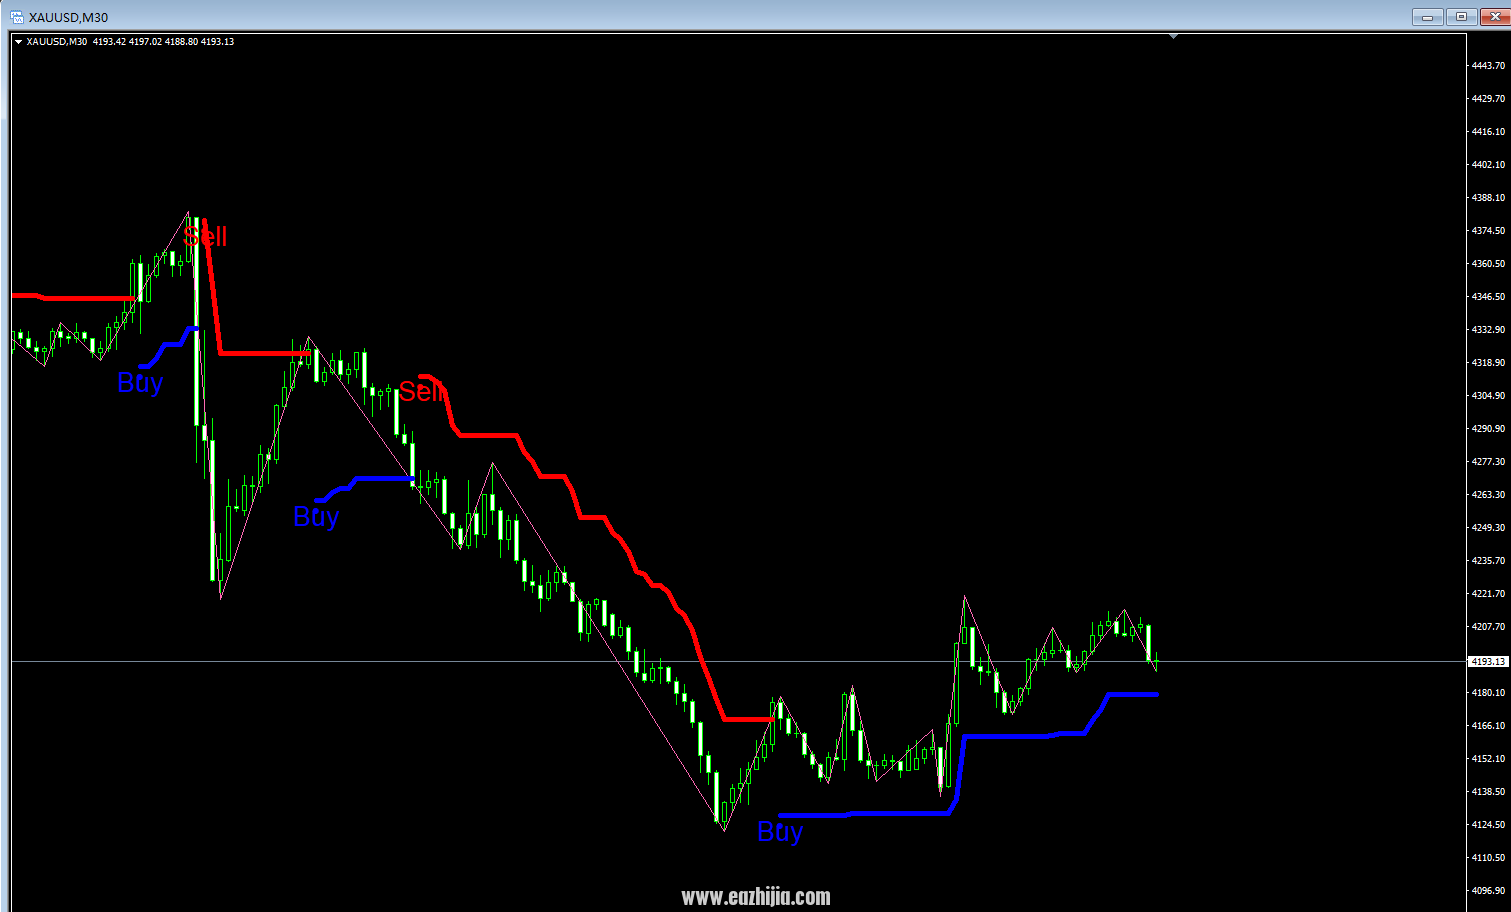Restore the XAUUSD,M30 chart window size

pos(1461,17)
